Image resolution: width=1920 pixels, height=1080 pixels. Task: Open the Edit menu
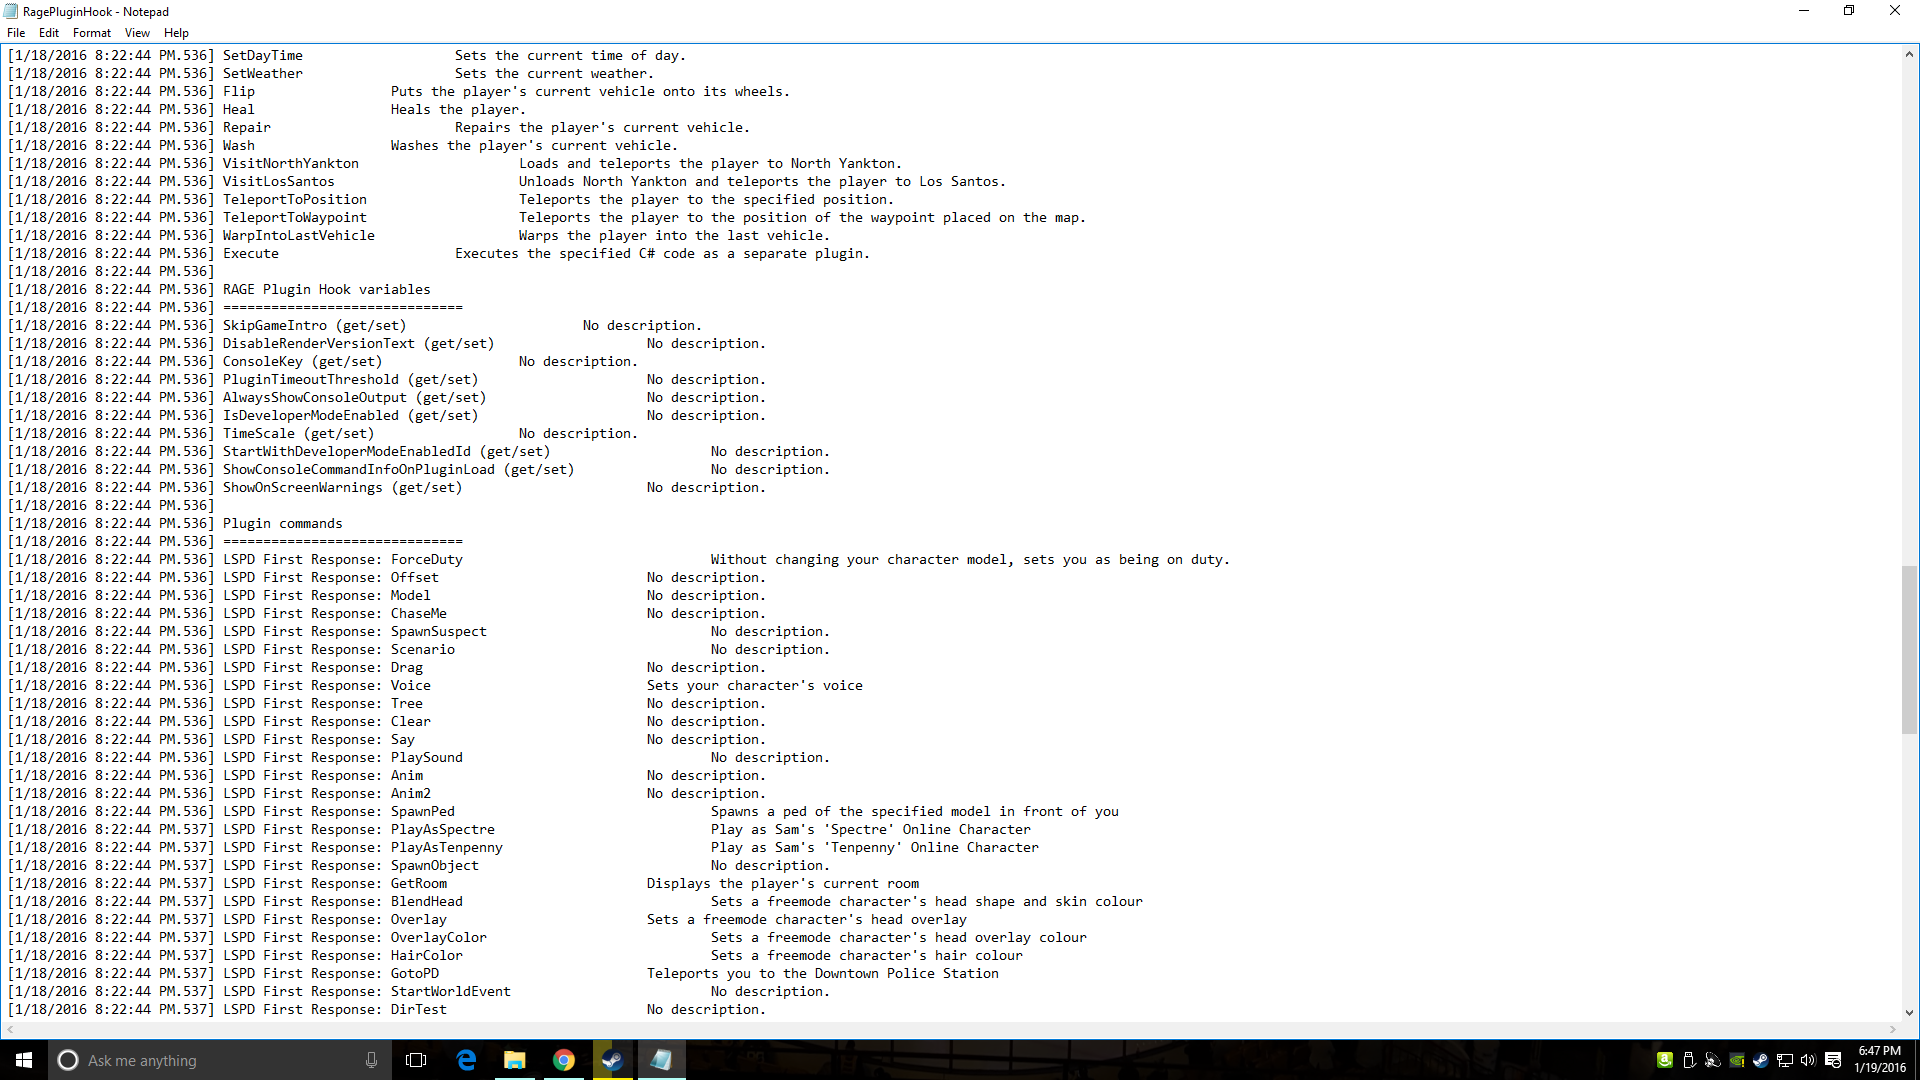(x=48, y=33)
